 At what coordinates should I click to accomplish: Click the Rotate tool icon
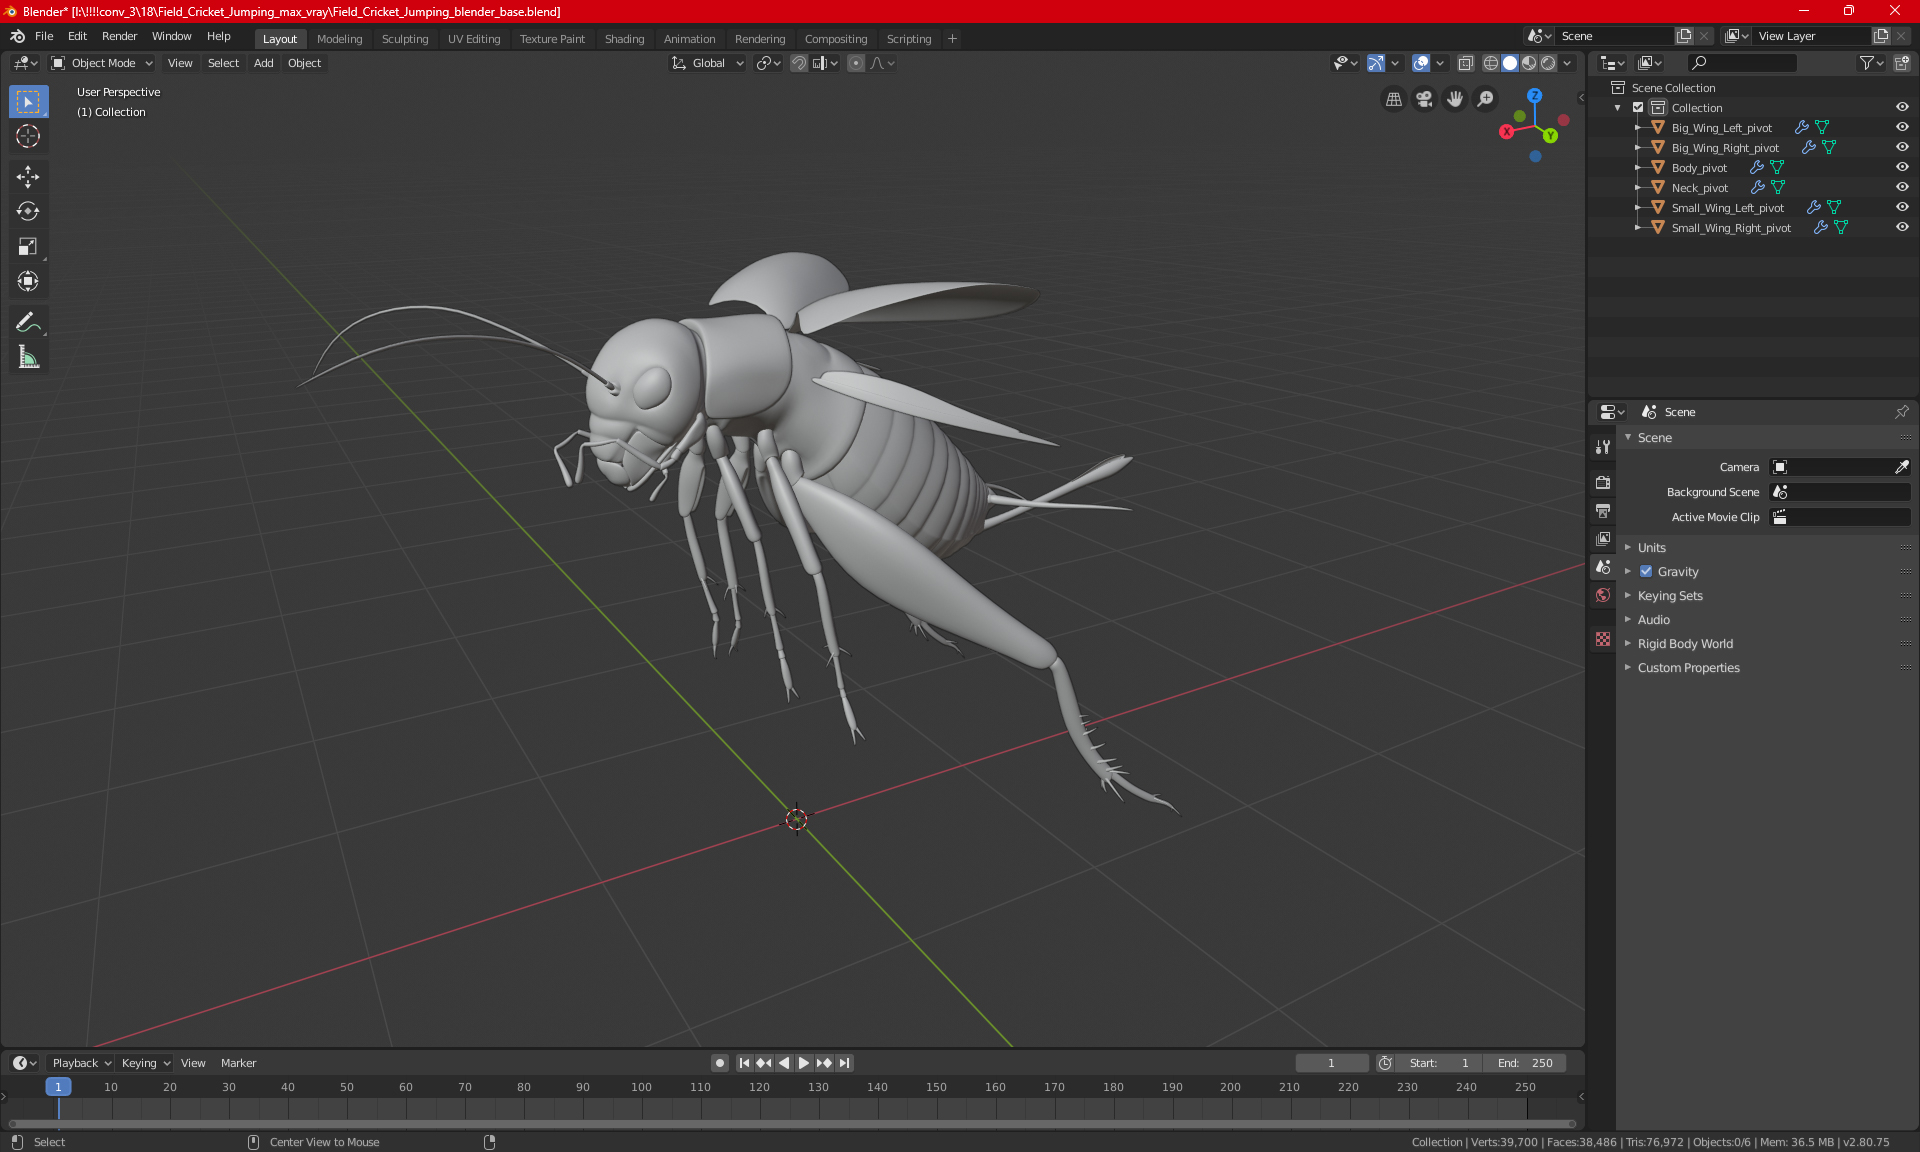click(x=27, y=210)
